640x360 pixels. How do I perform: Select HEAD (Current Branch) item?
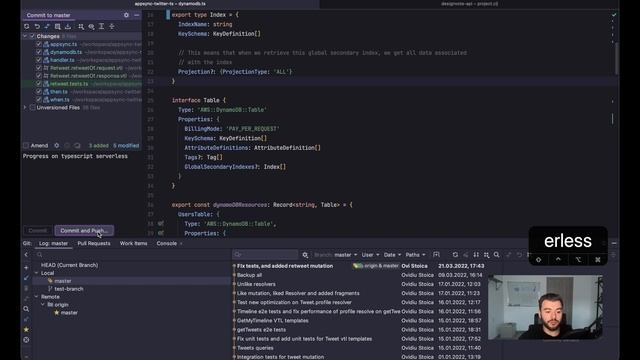(69, 265)
